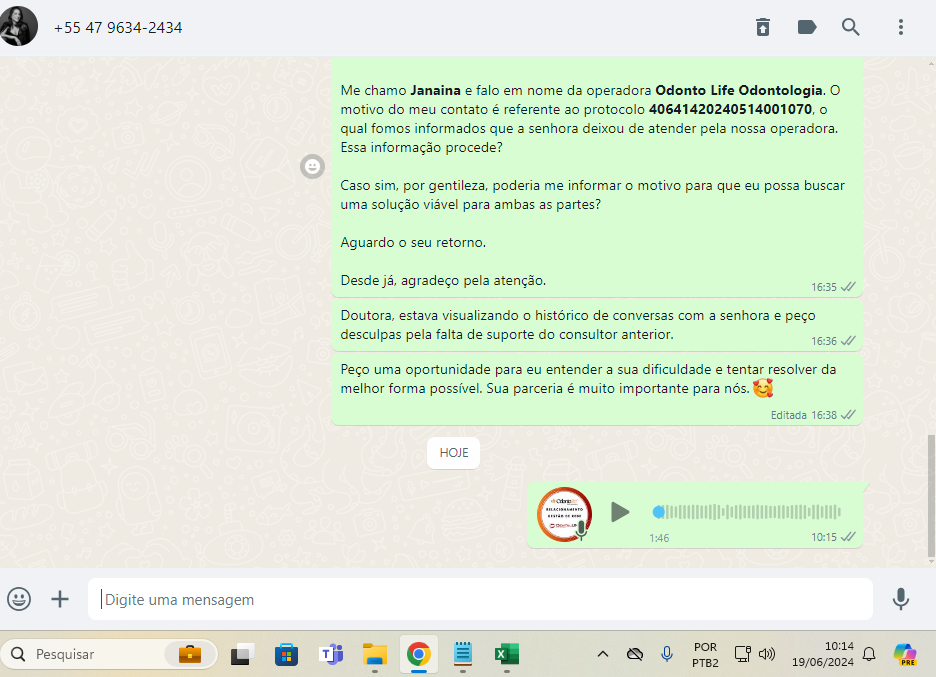Viewport: 936px width, 677px height.
Task: Play the 1:46 voice message
Action: click(620, 512)
